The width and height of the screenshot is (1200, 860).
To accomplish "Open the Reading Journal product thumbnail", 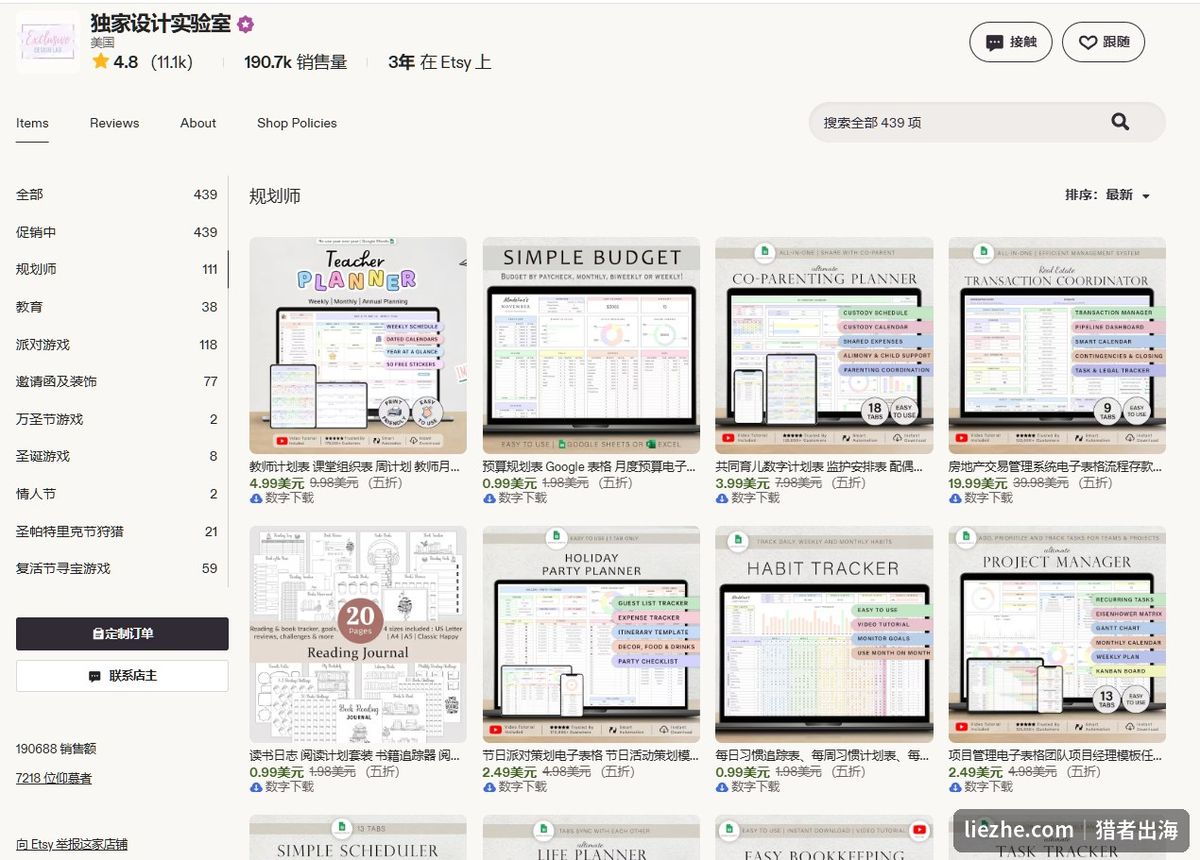I will 358,635.
